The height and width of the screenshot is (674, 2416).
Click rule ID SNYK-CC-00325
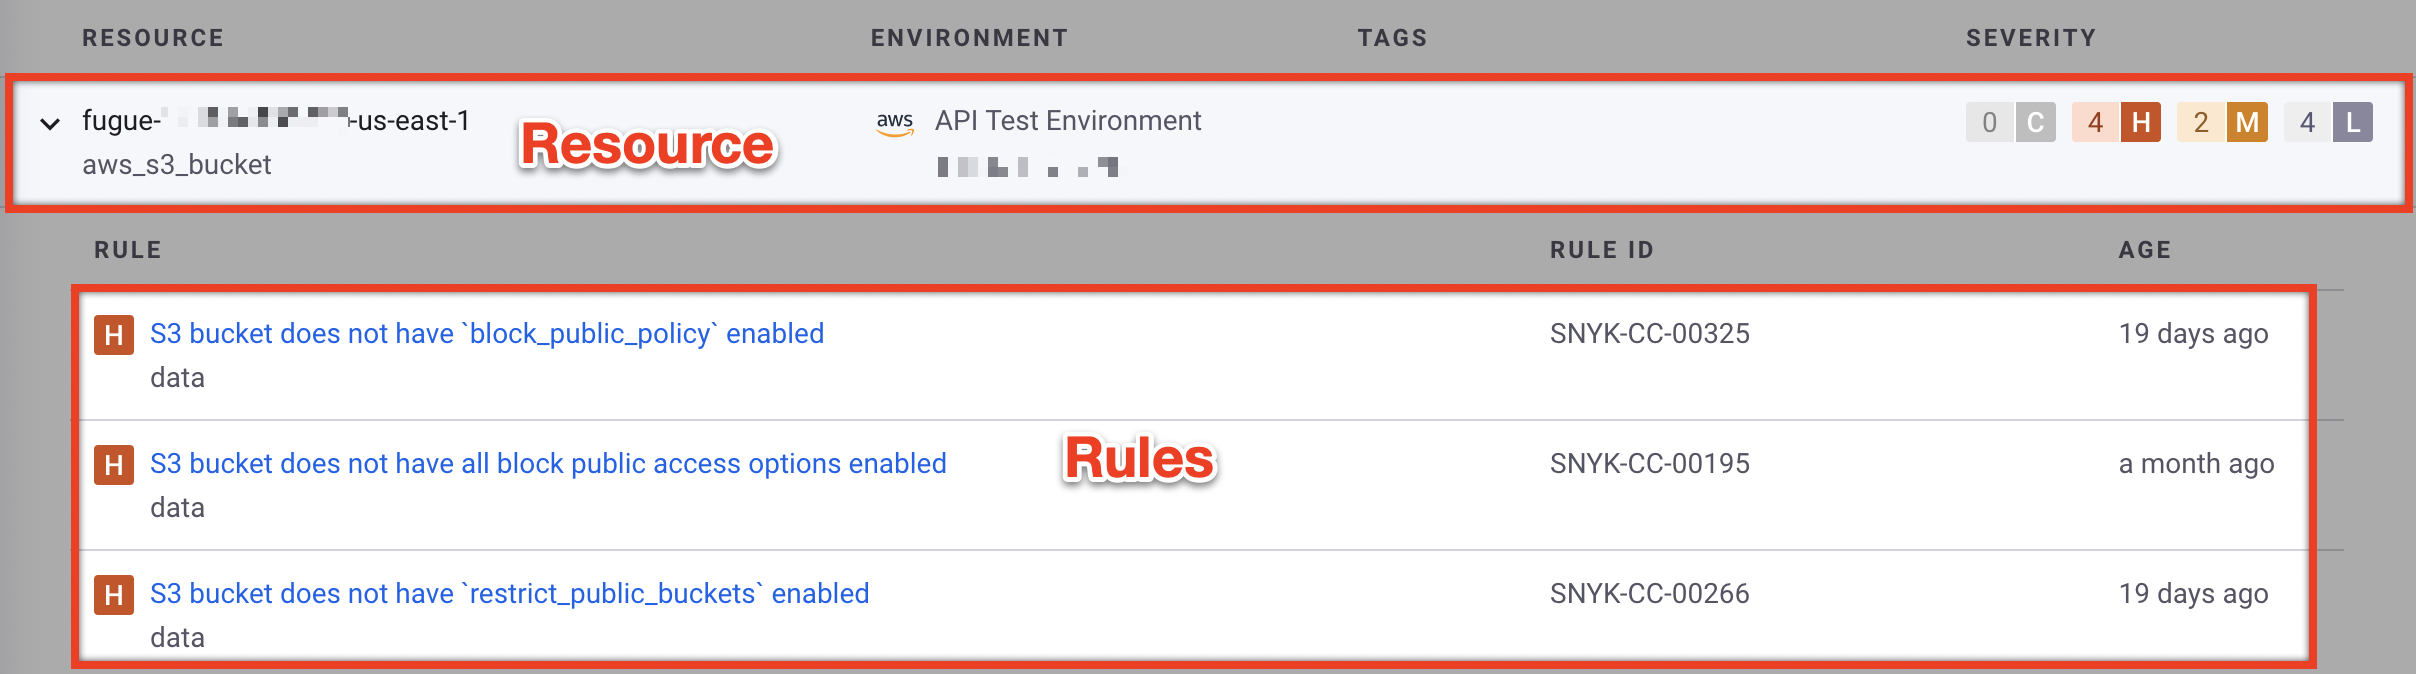click(x=1649, y=334)
